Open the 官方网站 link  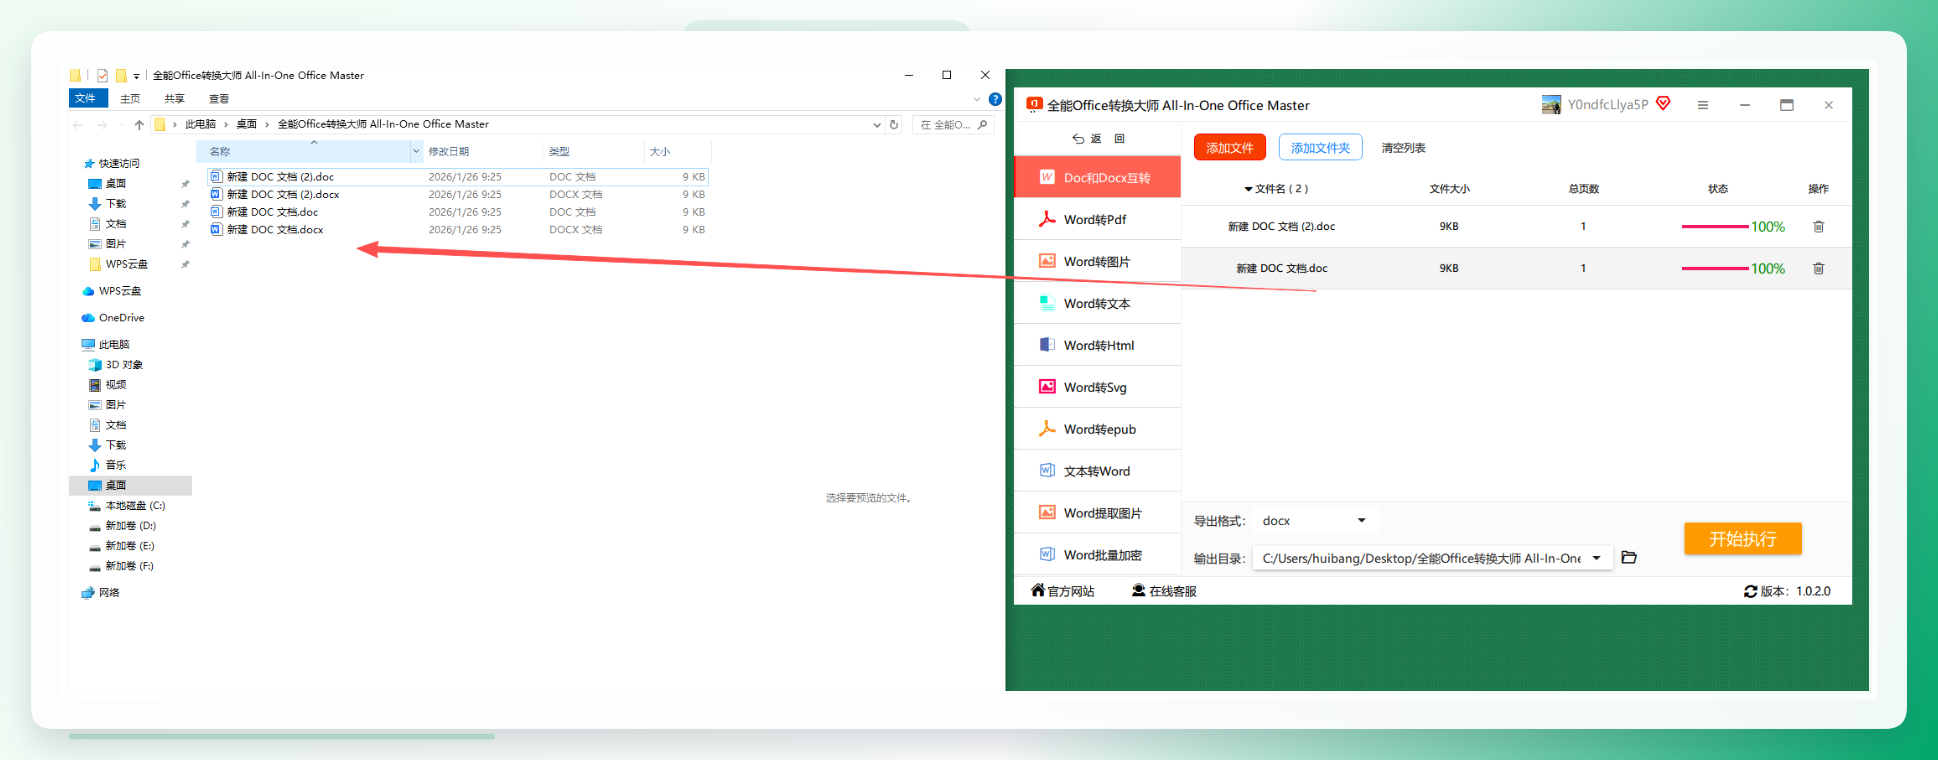pos(1063,591)
